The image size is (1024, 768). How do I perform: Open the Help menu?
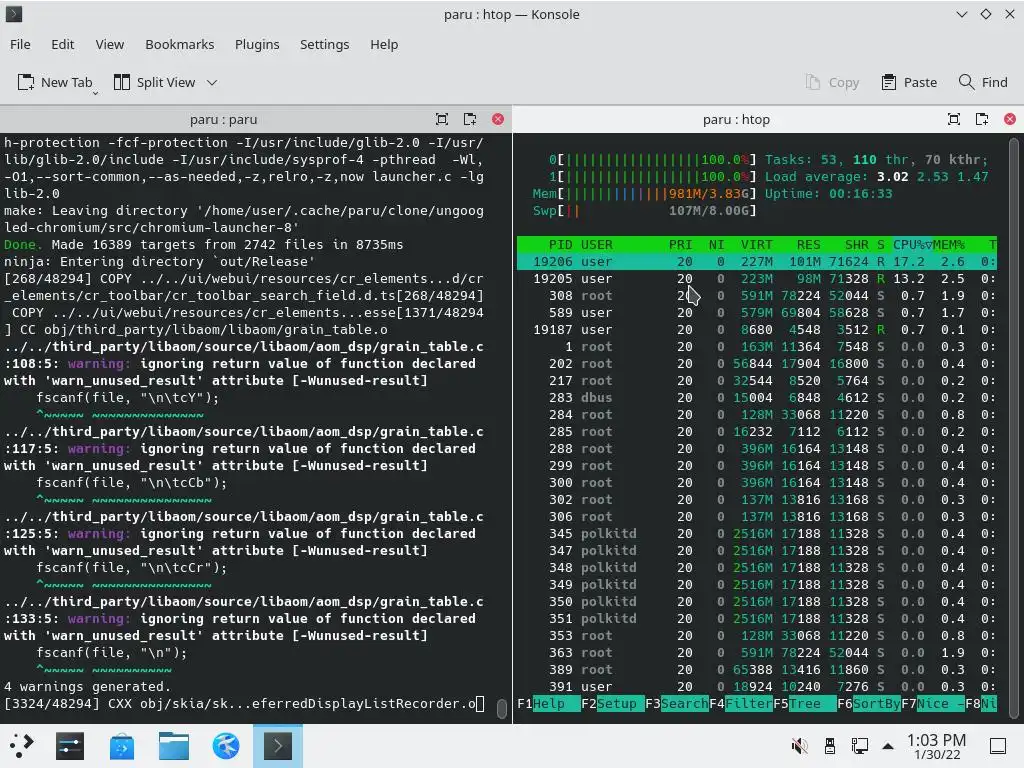pyautogui.click(x=383, y=44)
